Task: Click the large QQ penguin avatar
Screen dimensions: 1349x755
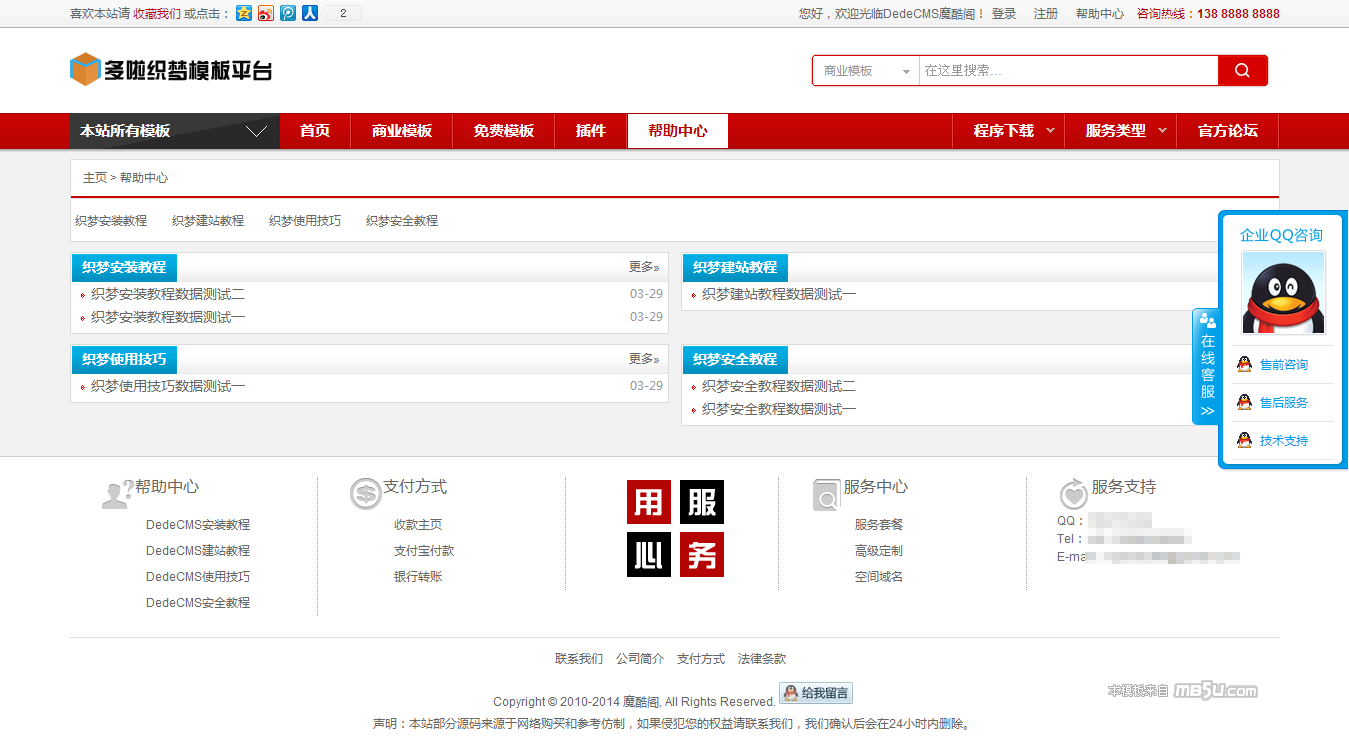Action: 1283,292
